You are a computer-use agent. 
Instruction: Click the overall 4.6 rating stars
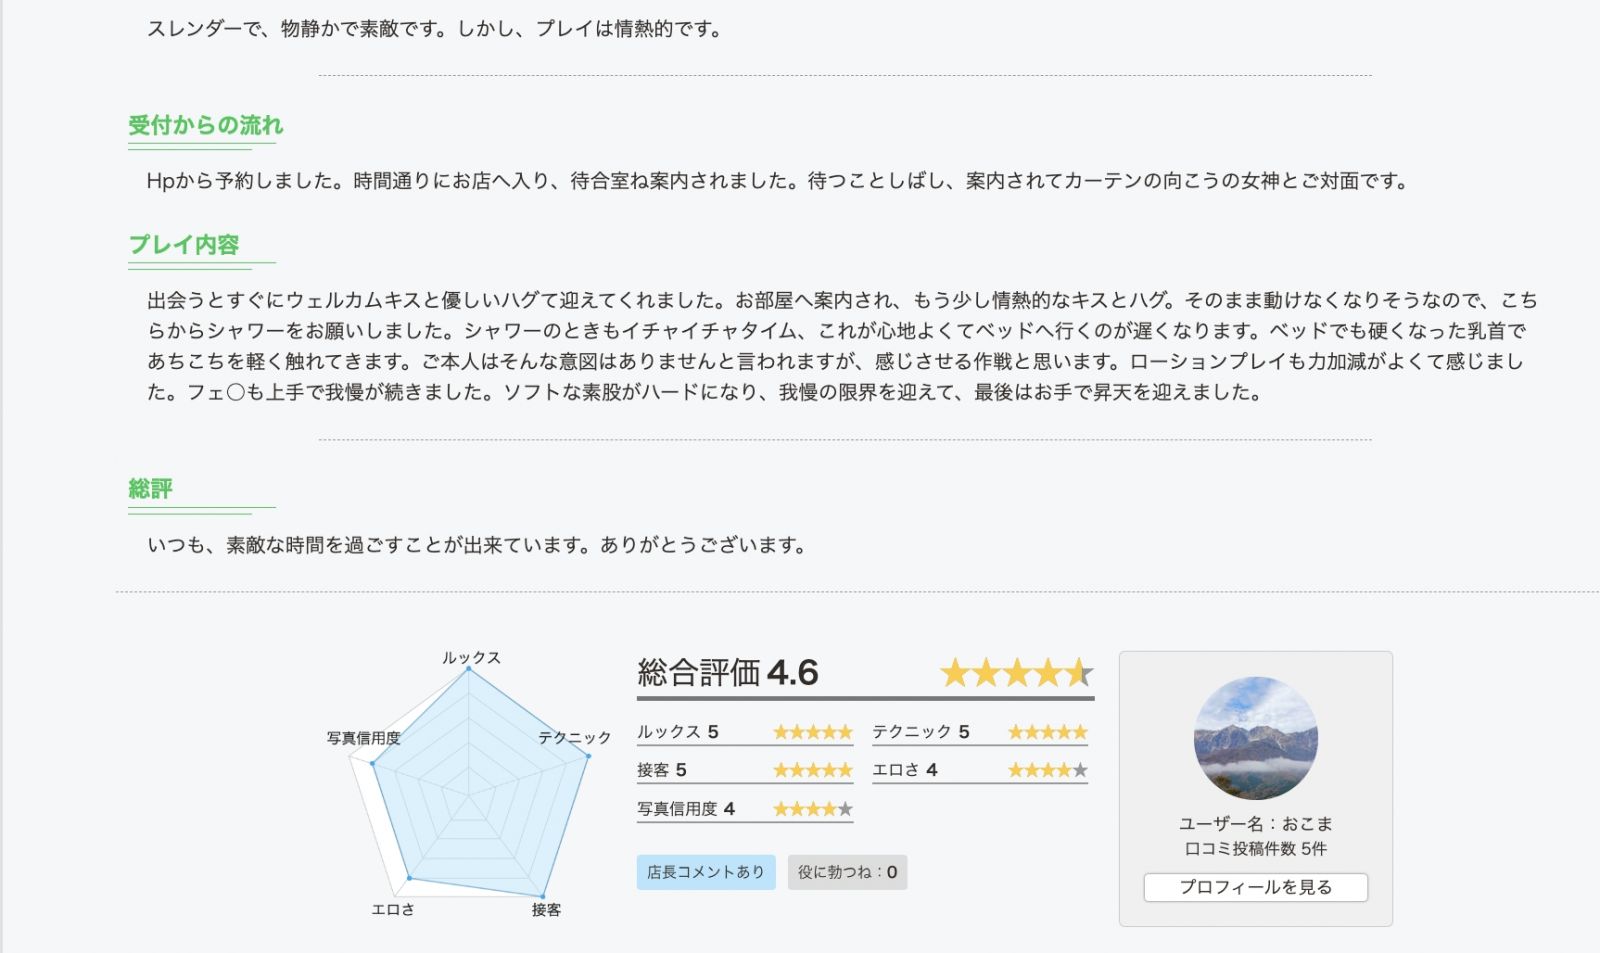tap(1016, 673)
